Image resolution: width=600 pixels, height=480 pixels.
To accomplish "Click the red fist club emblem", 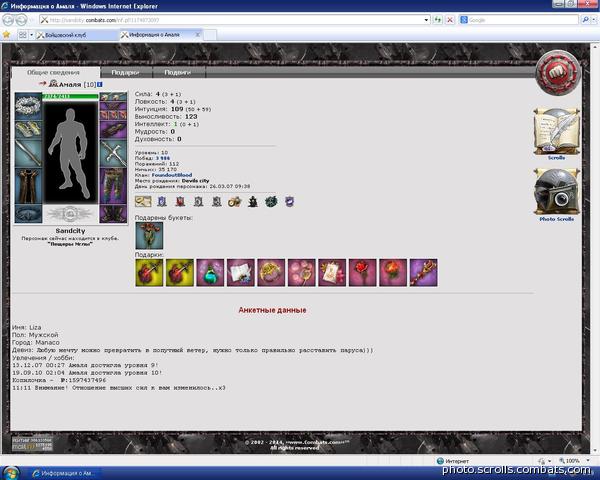I will click(x=558, y=73).
